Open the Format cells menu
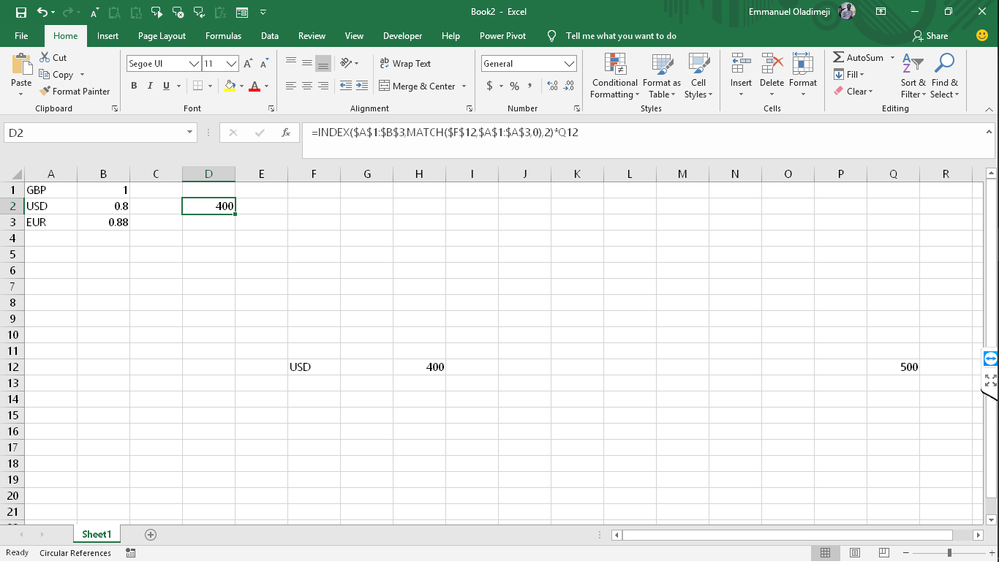Screen dimensions: 999x562 click(803, 76)
